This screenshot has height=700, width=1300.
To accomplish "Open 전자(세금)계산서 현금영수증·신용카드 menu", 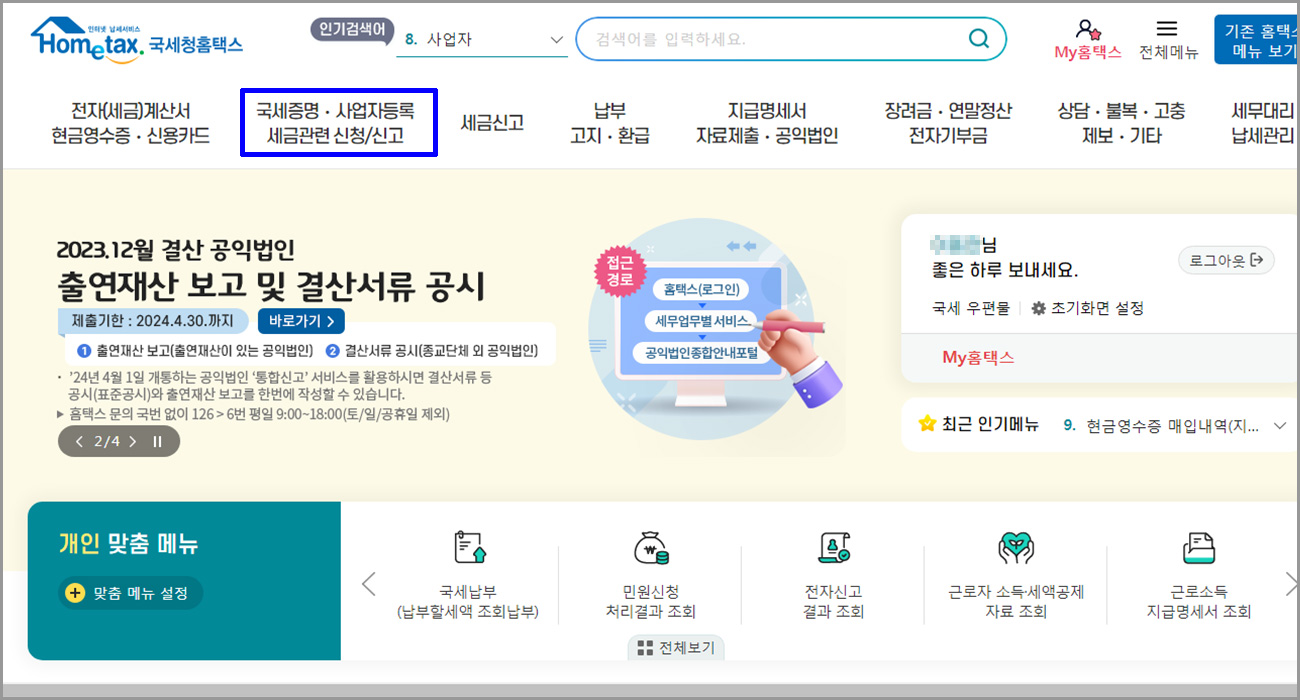I will coord(131,123).
